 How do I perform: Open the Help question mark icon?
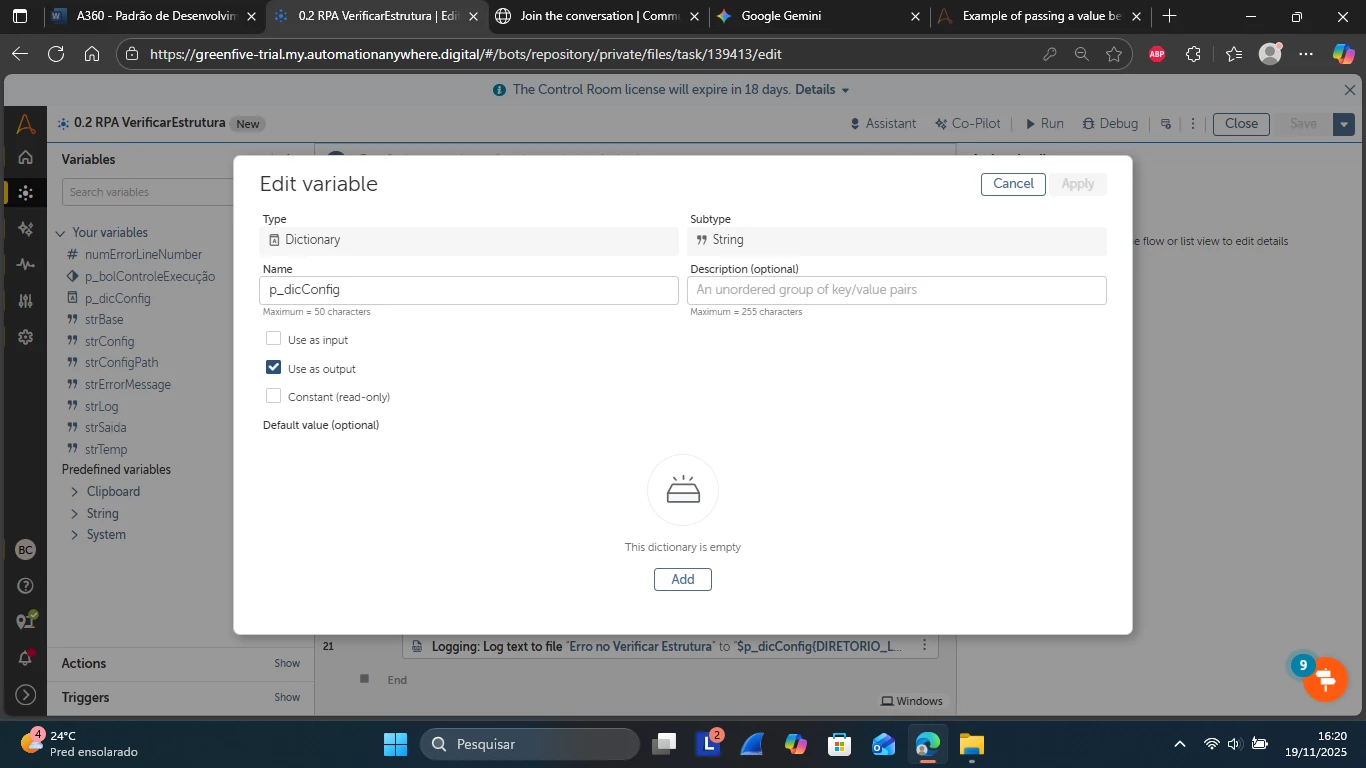coord(26,586)
